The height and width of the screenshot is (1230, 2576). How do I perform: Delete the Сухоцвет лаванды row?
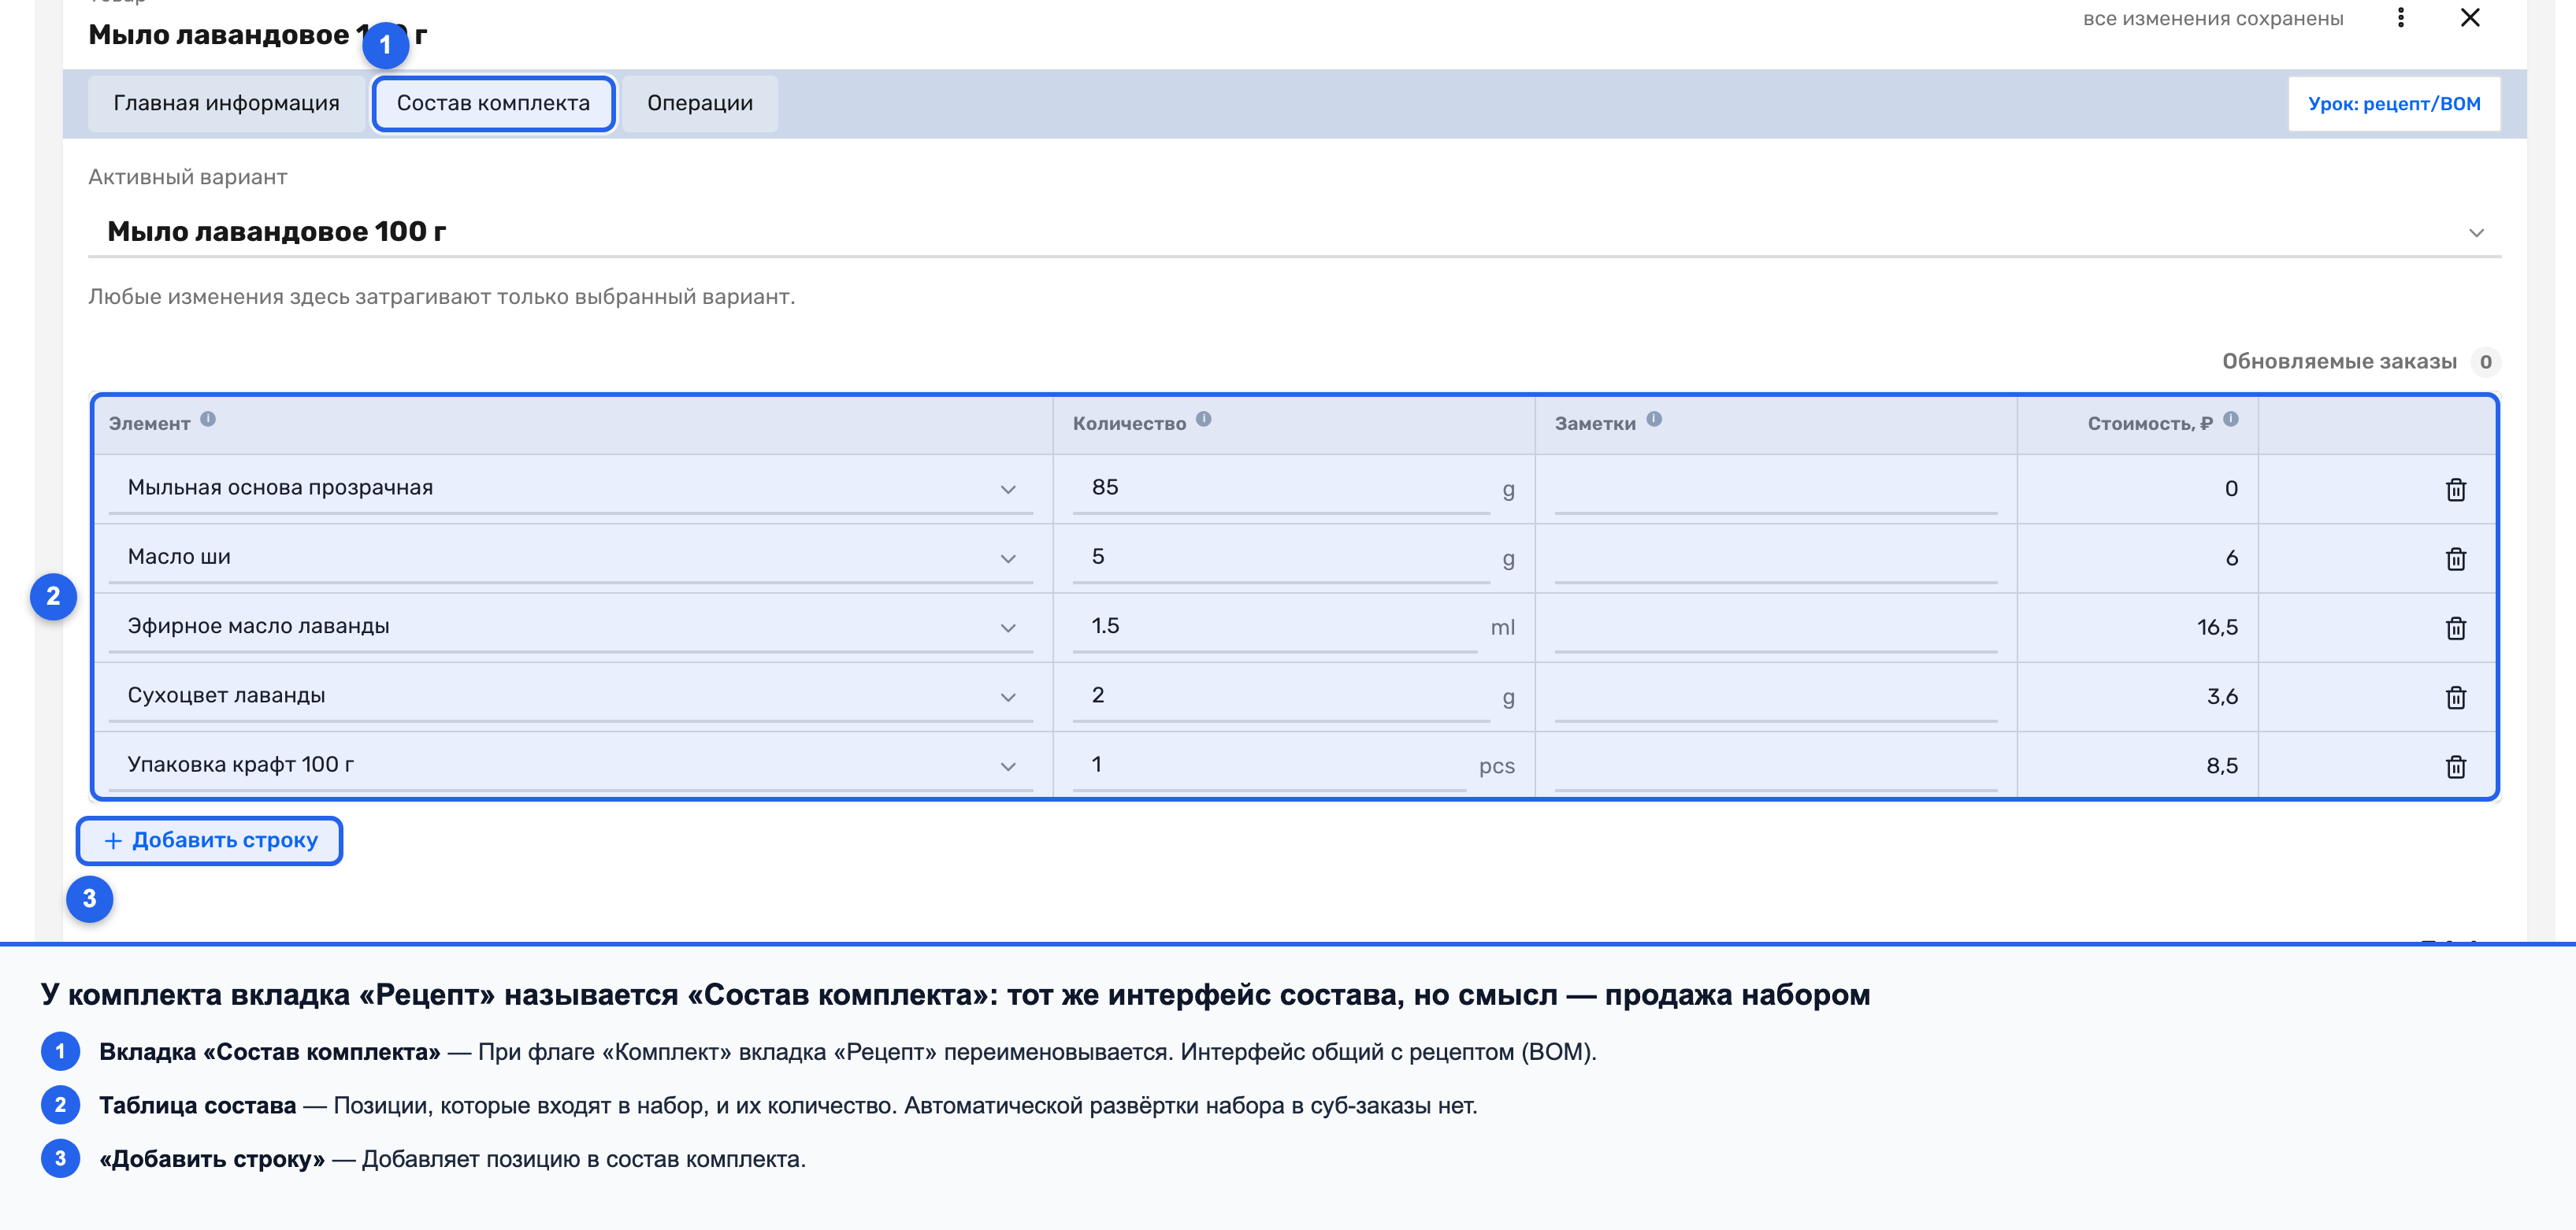click(x=2455, y=697)
